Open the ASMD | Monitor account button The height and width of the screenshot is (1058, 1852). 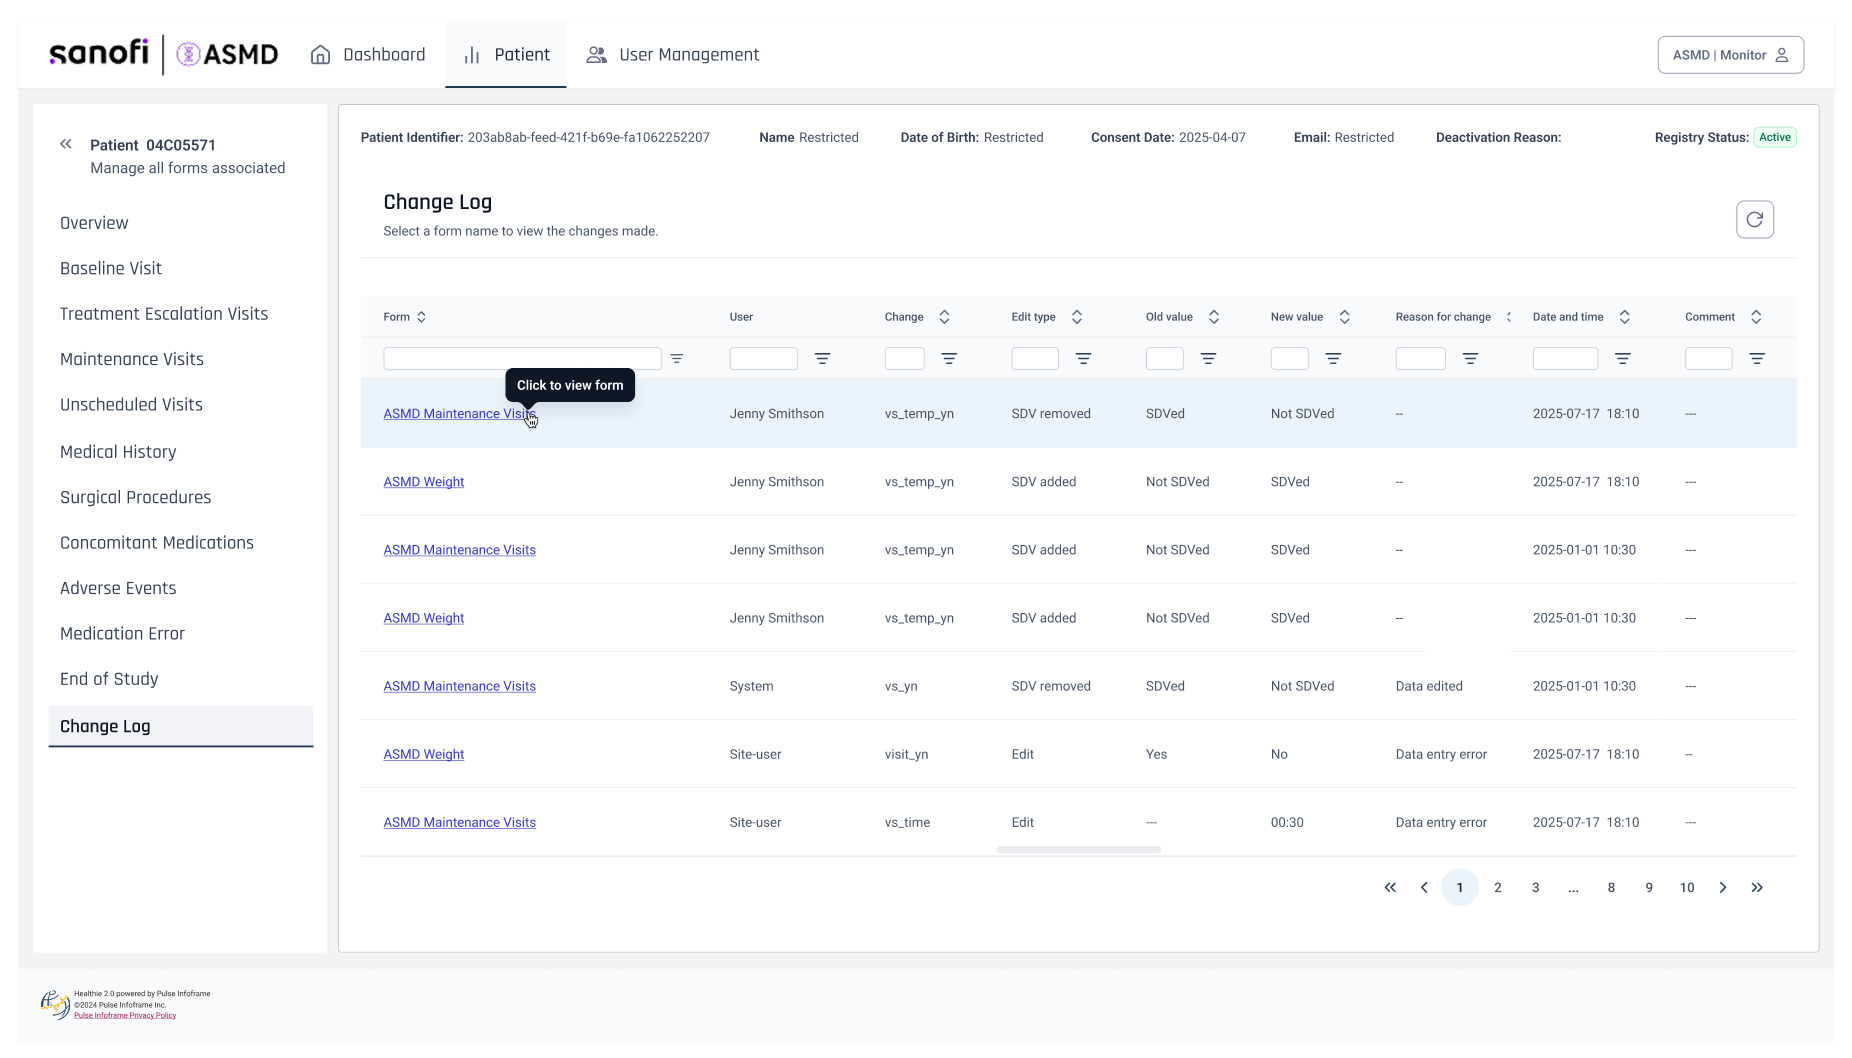(x=1730, y=55)
